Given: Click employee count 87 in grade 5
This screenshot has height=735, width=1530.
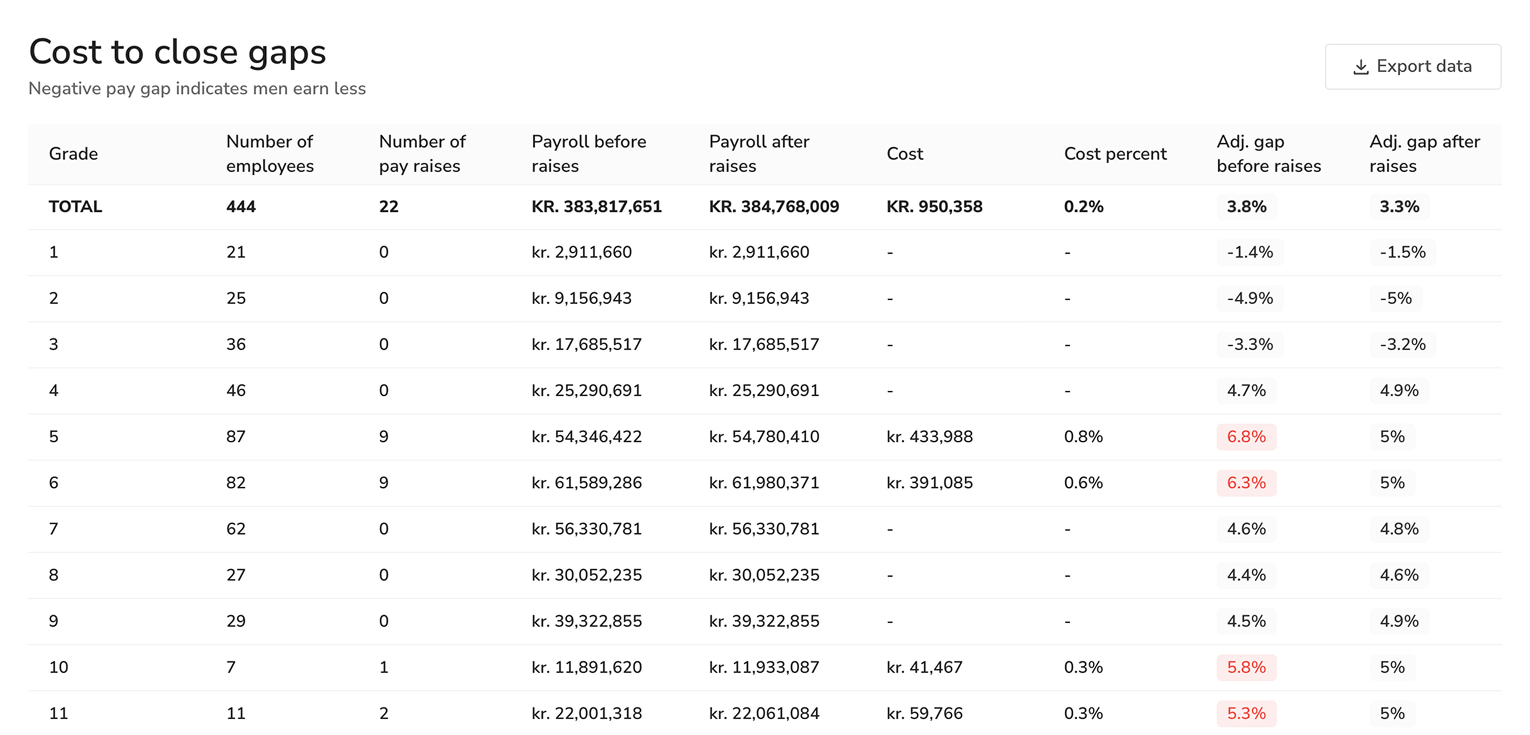Looking at the screenshot, I should click(236, 437).
